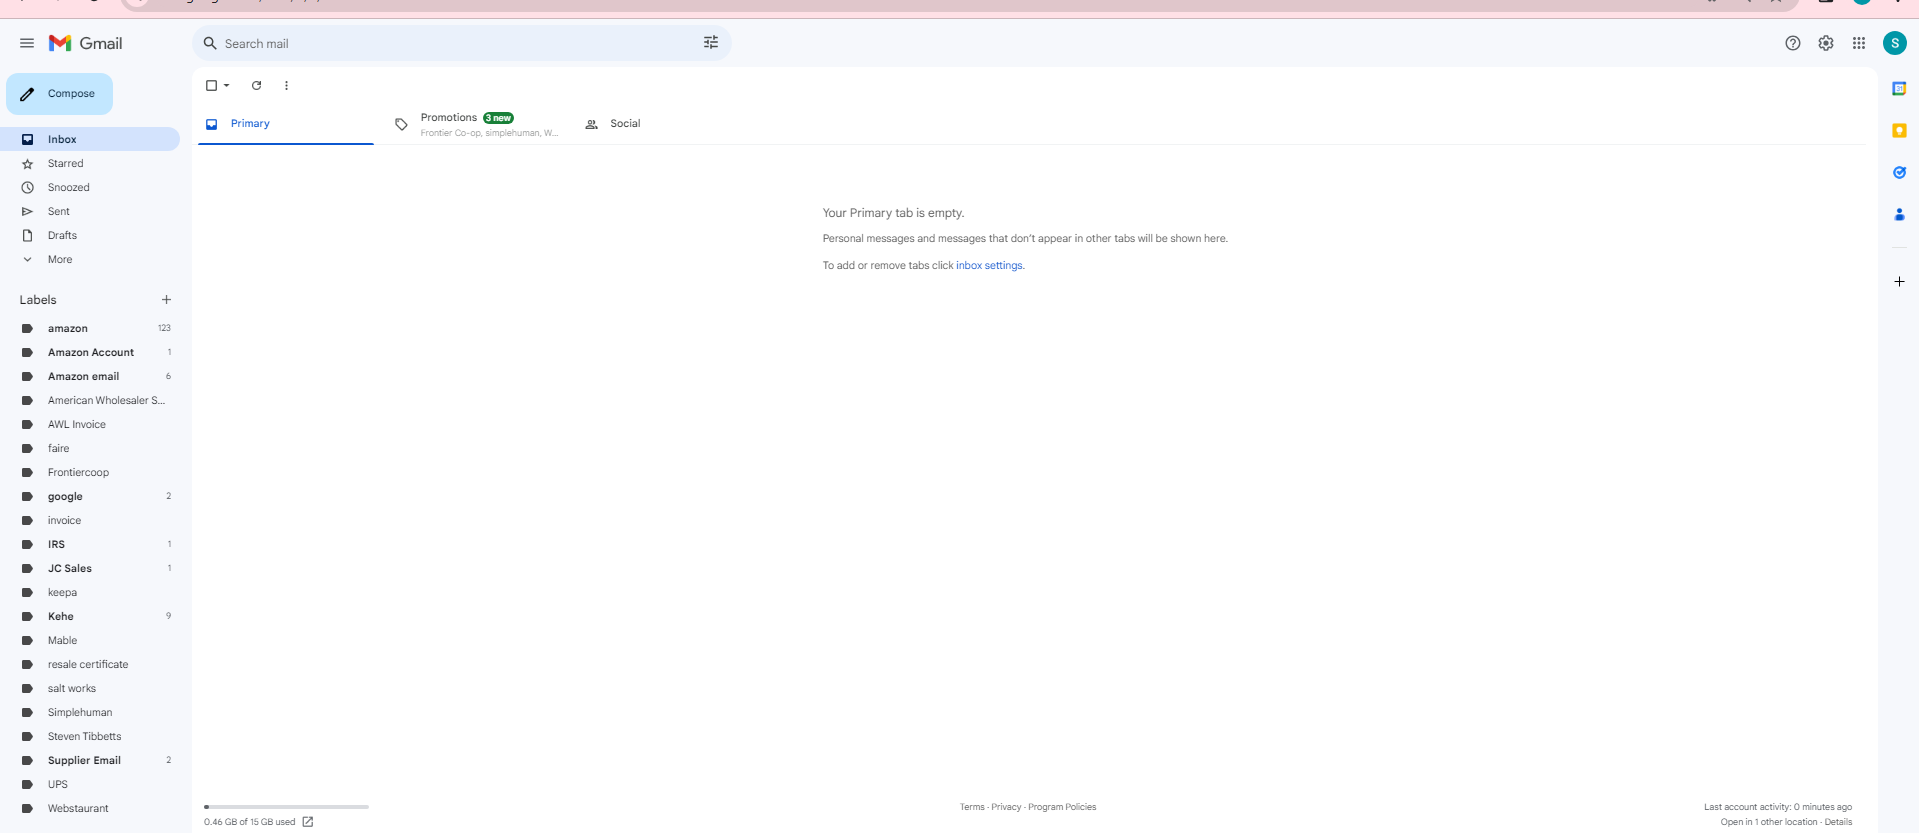Tick the select-all checkbox
1919x833 pixels.
tap(211, 85)
